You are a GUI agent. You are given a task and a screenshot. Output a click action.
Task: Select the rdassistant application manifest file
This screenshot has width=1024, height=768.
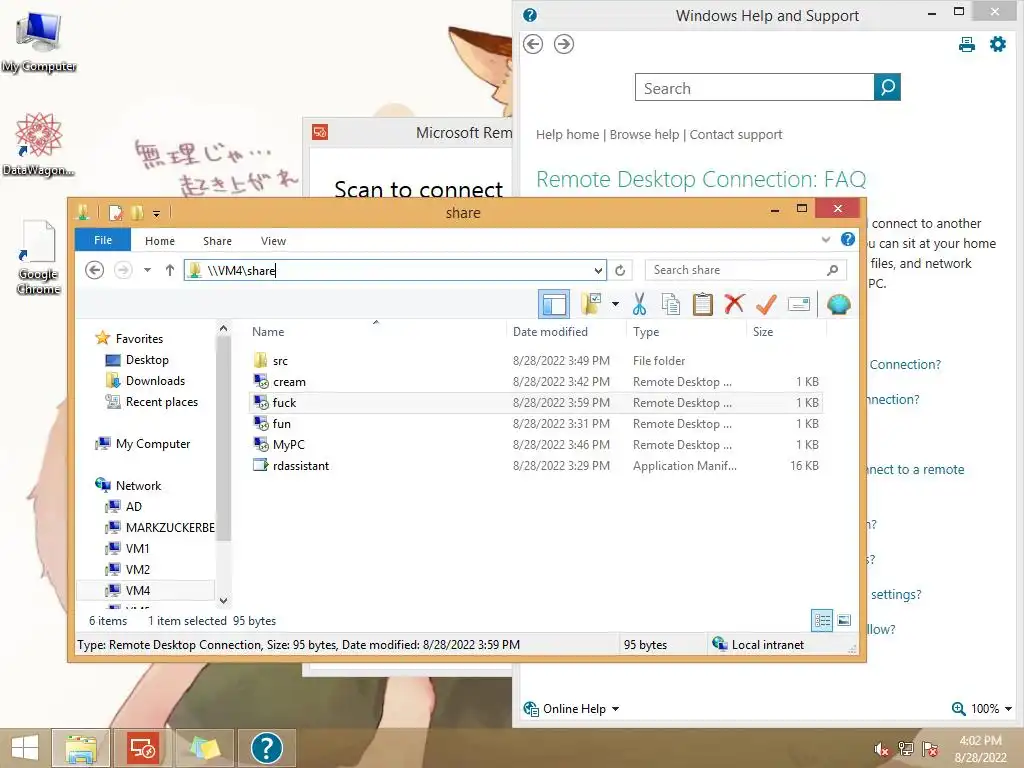click(300, 466)
